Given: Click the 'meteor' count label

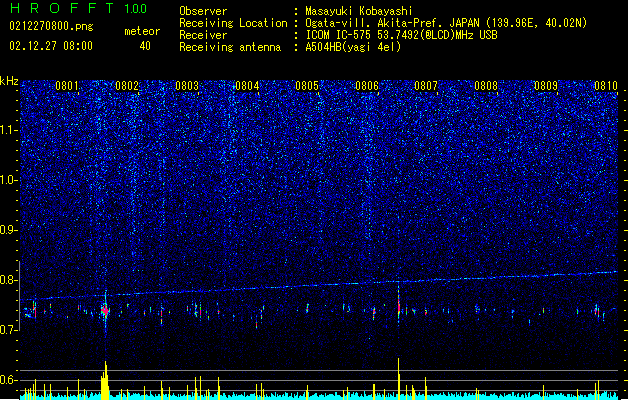Looking at the screenshot, I should click(x=142, y=31).
